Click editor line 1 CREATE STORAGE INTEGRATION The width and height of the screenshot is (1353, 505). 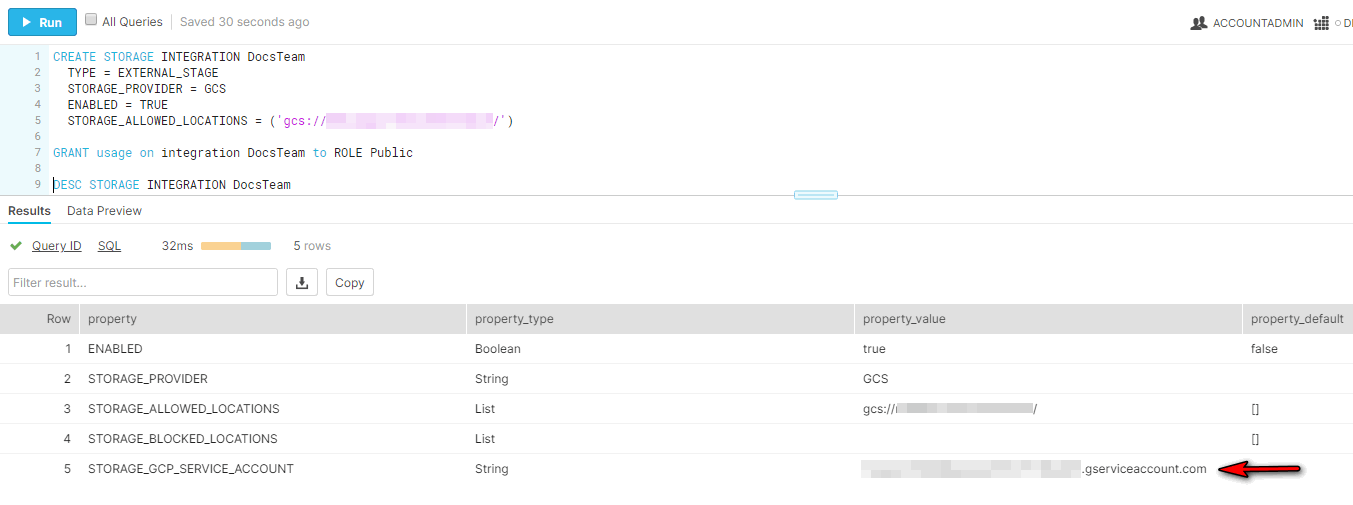pyautogui.click(x=179, y=57)
